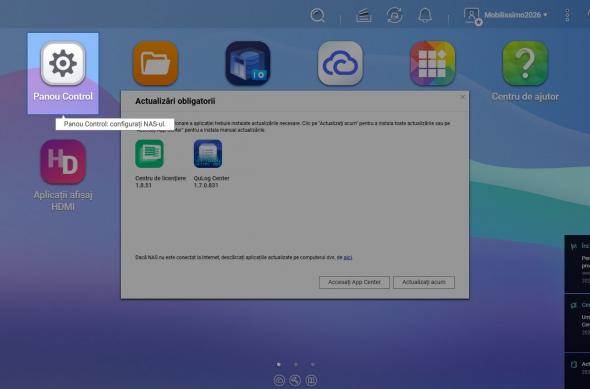The height and width of the screenshot is (389, 590).
Task: Open the Panou Control app
Action: 63,73
